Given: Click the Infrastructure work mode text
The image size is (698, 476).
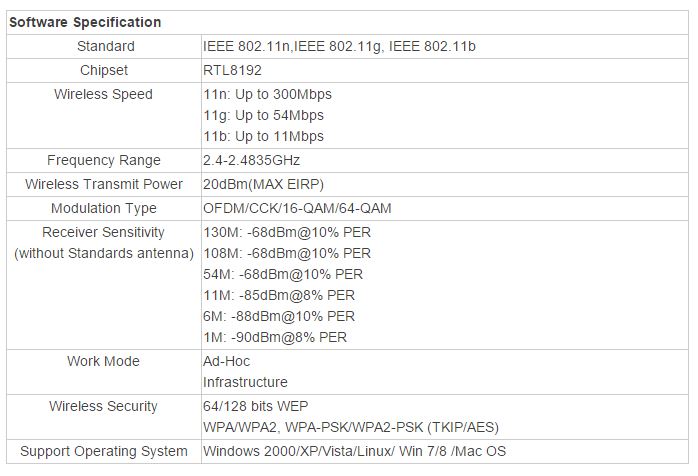Looking at the screenshot, I should tap(245, 382).
